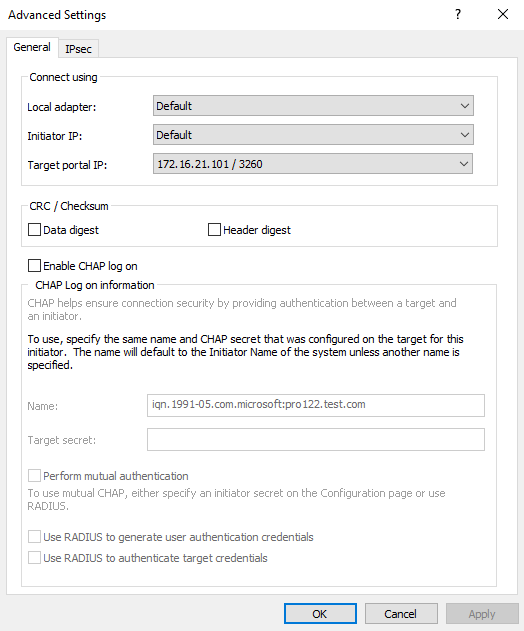Image resolution: width=524 pixels, height=631 pixels.
Task: Enable the Data digest checkbox
Action: (34, 230)
